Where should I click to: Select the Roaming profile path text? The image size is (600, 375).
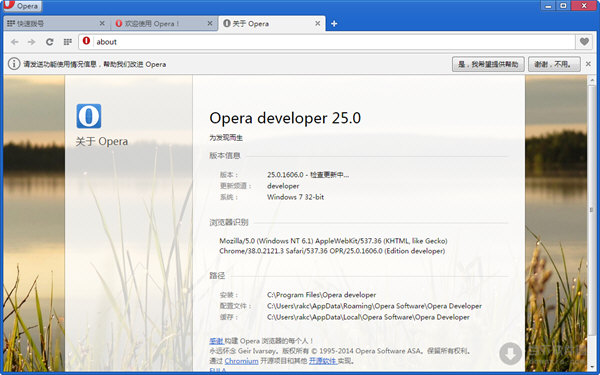(374, 306)
